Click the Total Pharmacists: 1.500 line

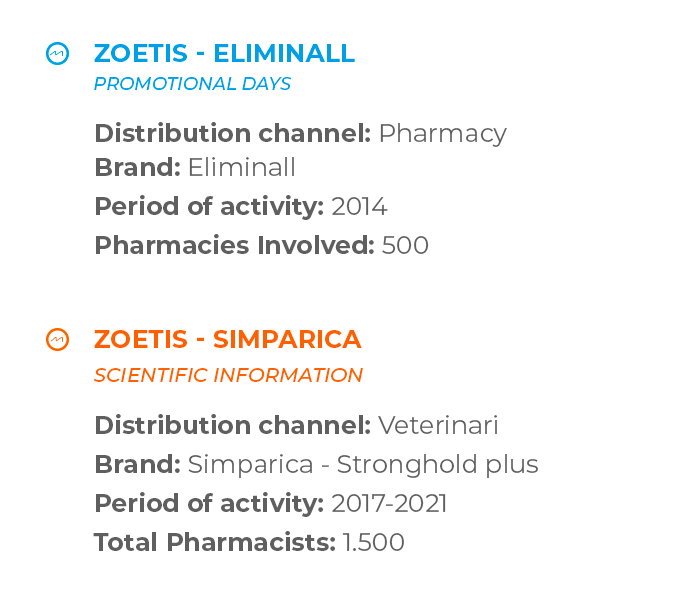tap(250, 543)
